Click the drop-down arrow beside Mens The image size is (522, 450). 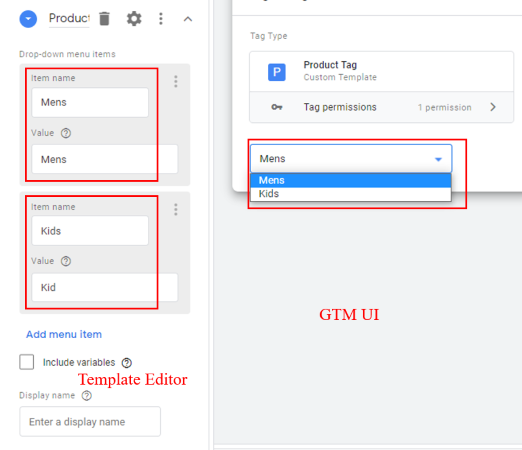point(438,159)
